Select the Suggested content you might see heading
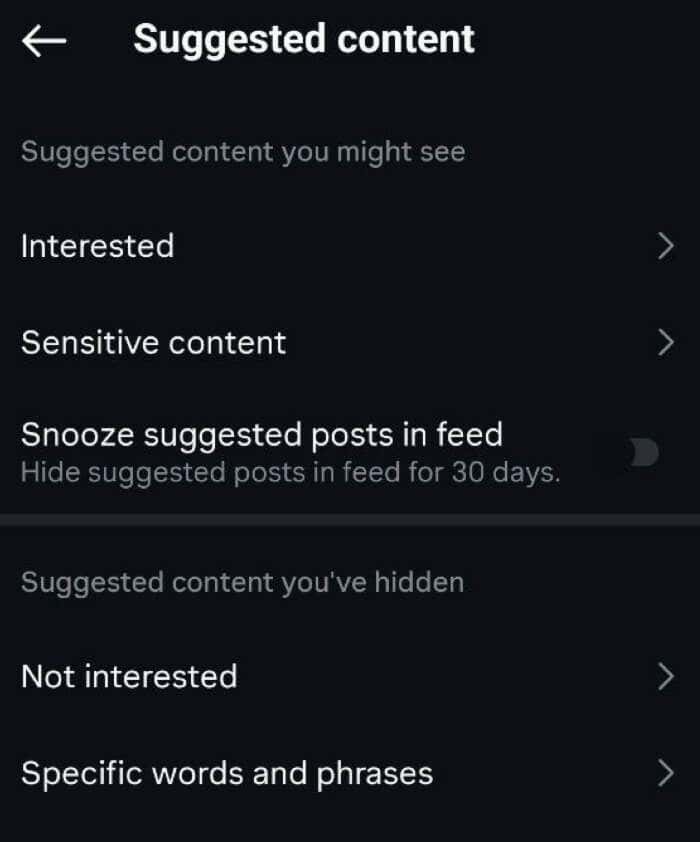This screenshot has height=842, width=700. point(242,152)
